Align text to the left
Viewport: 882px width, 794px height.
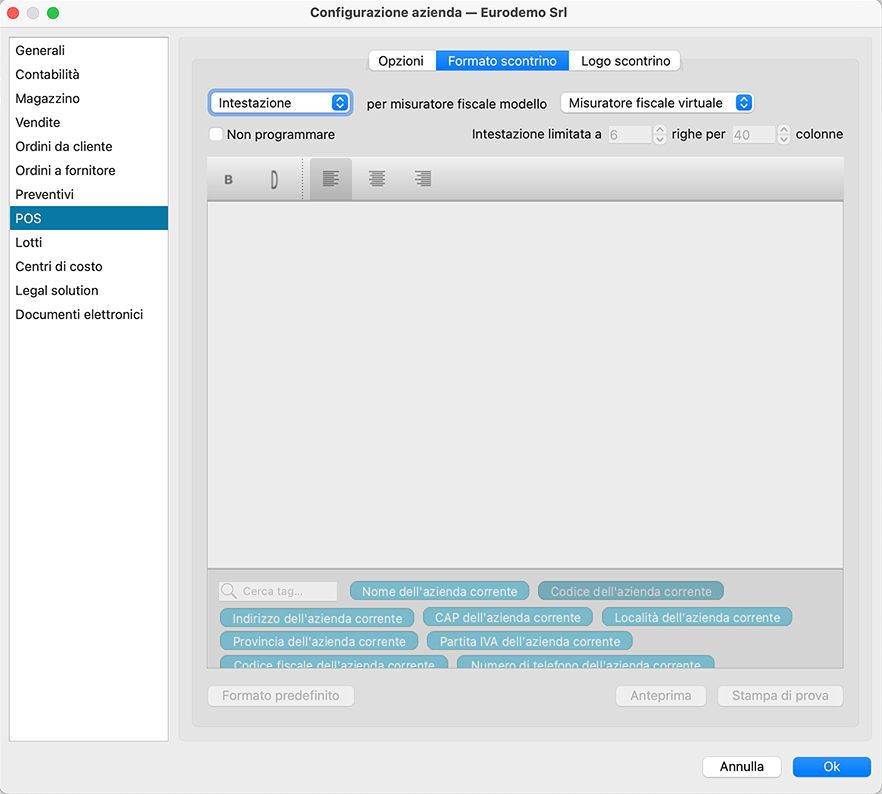click(330, 180)
